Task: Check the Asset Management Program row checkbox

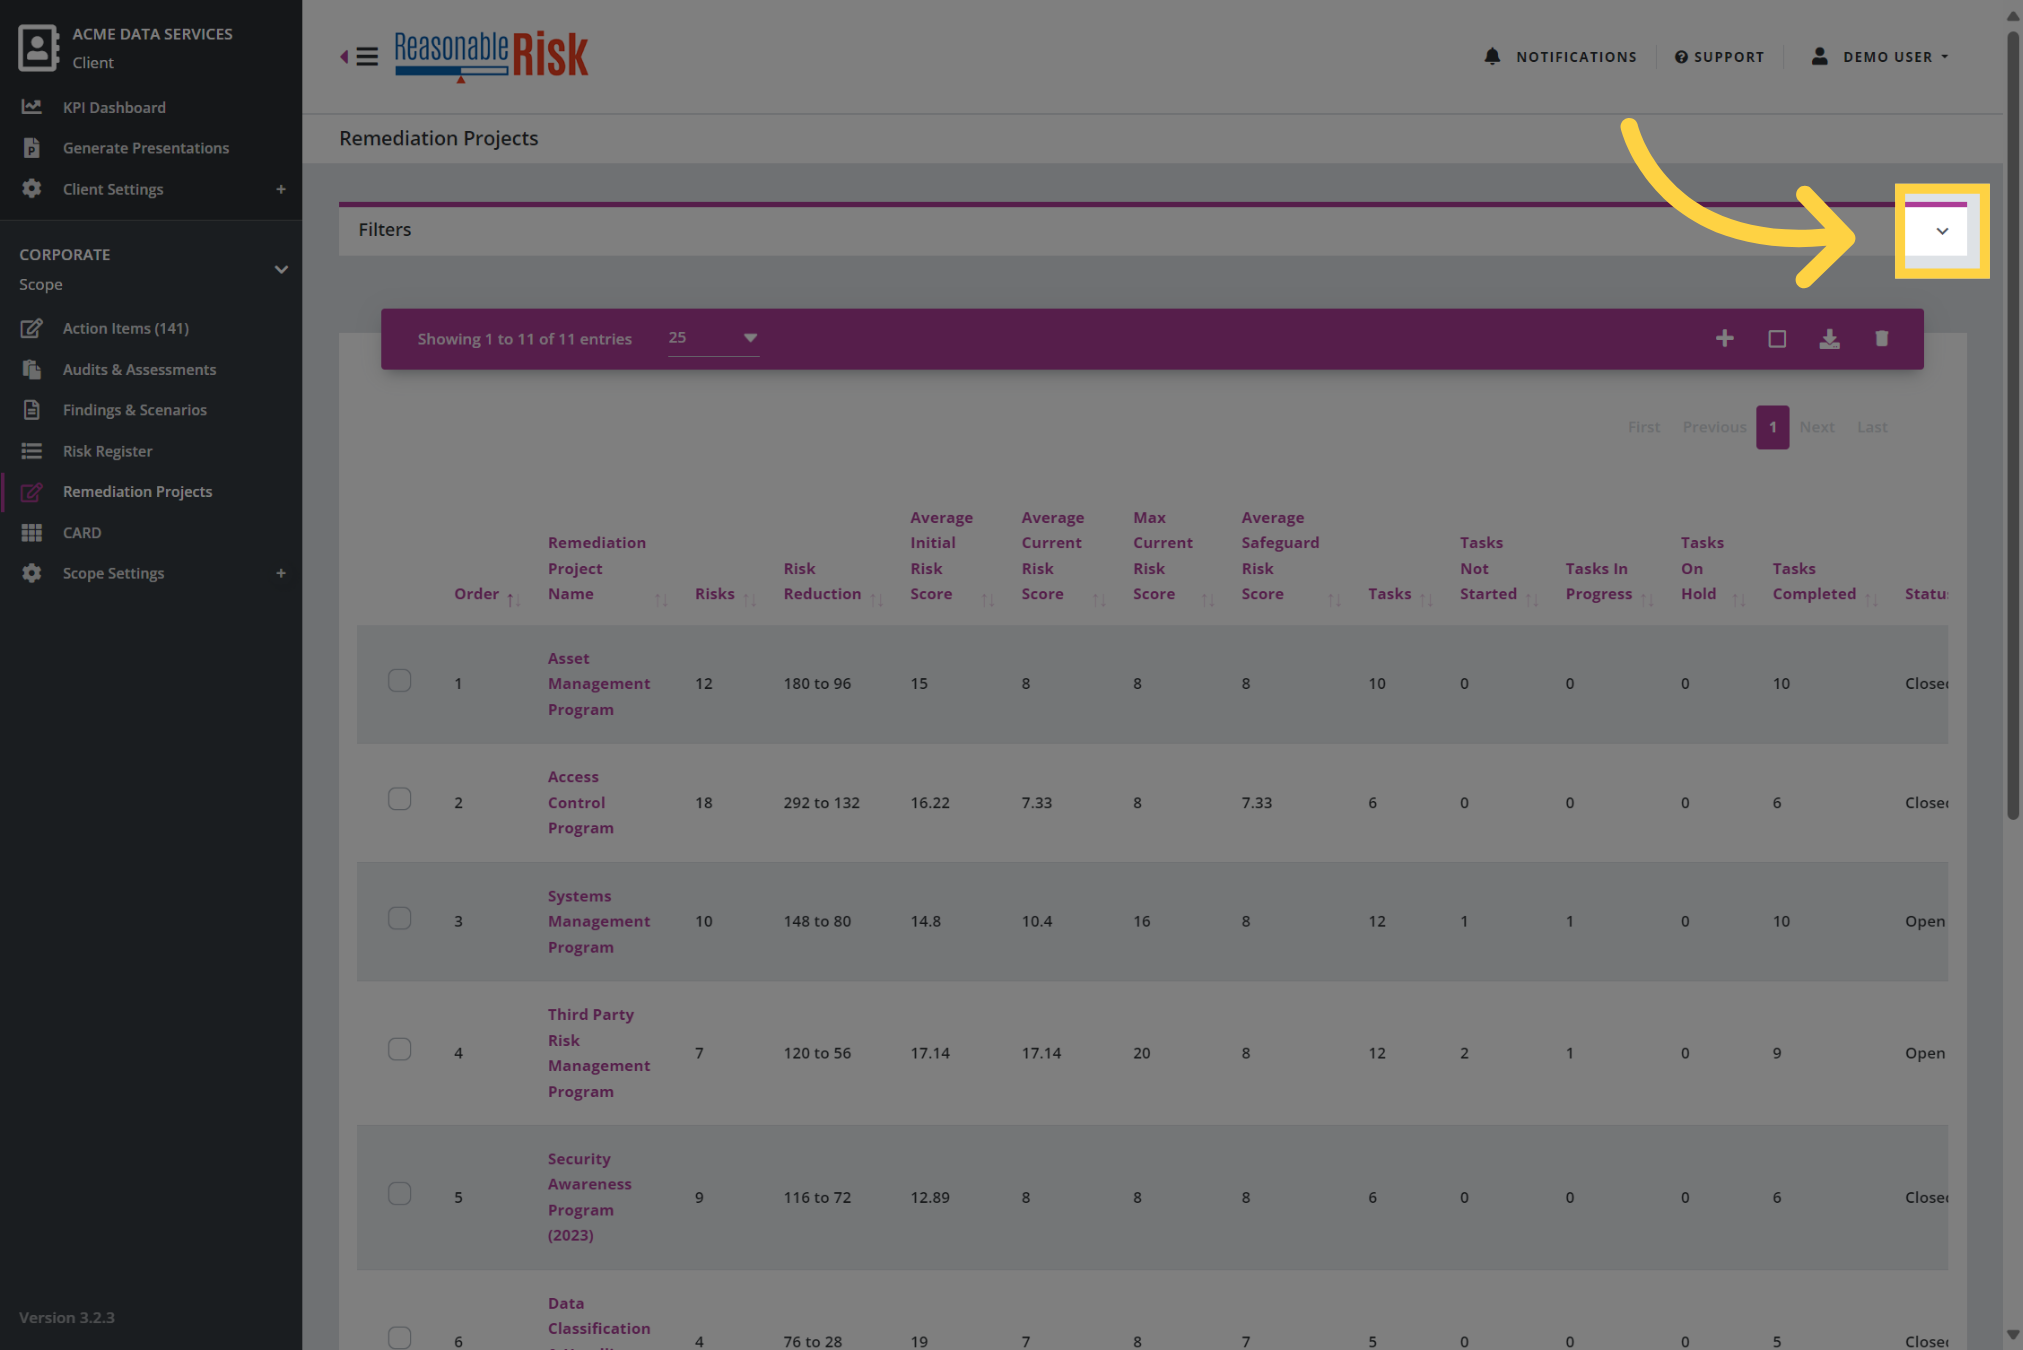Action: [x=399, y=681]
